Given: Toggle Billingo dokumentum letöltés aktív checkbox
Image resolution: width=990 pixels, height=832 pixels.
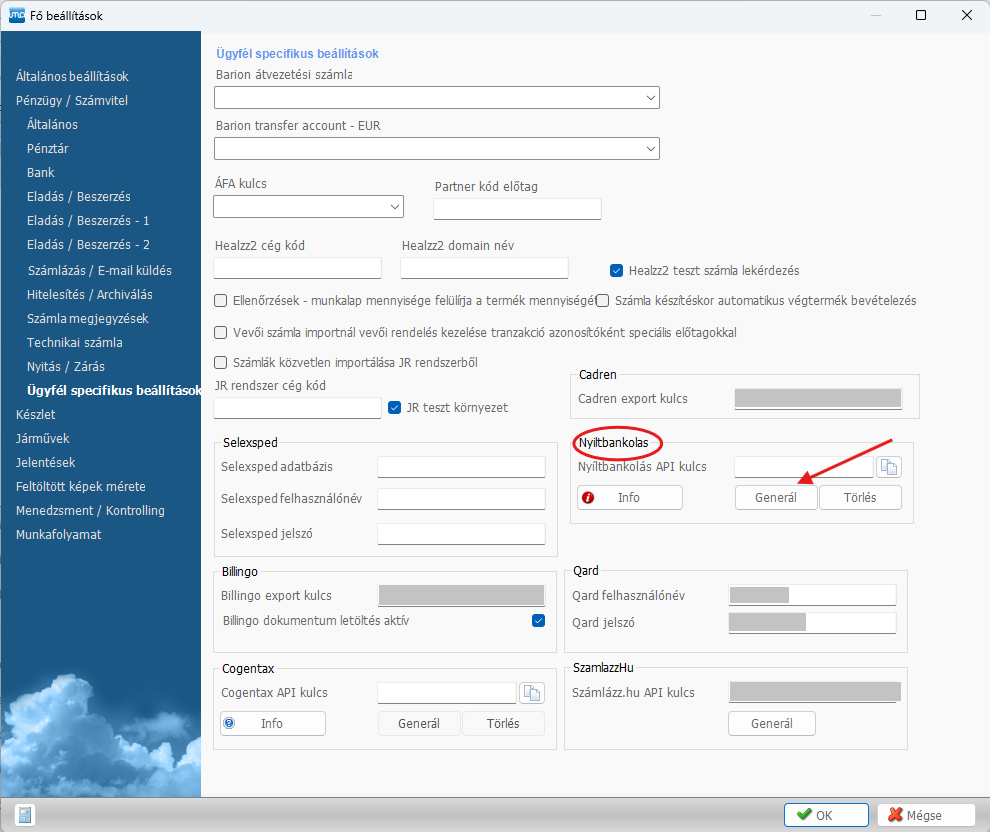Looking at the screenshot, I should [539, 621].
